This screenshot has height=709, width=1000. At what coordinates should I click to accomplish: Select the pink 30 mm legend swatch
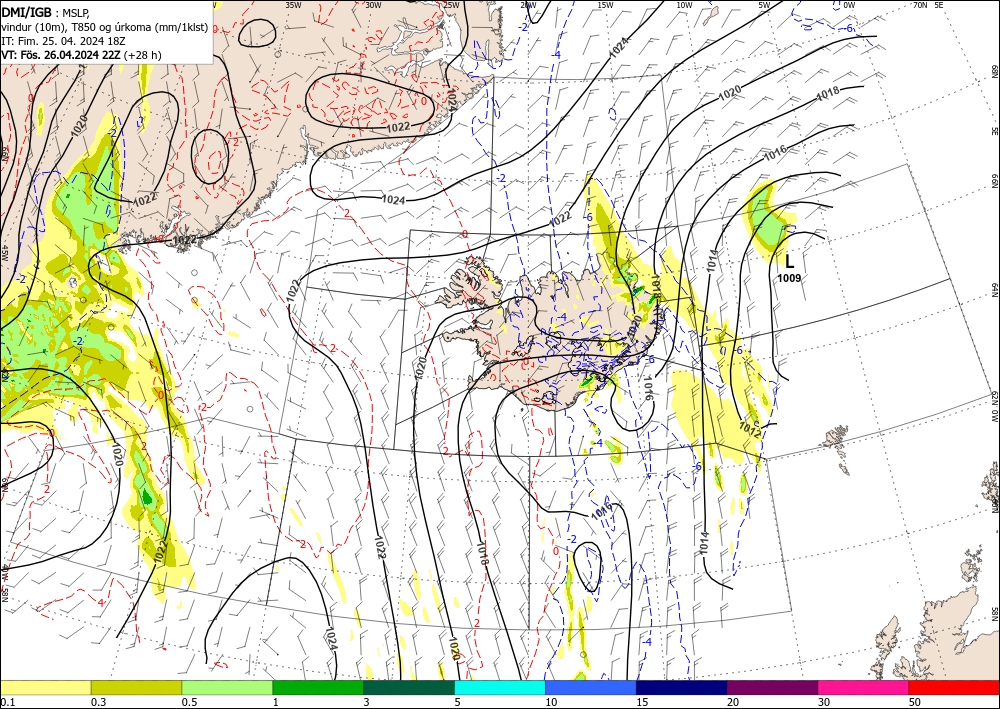[864, 687]
